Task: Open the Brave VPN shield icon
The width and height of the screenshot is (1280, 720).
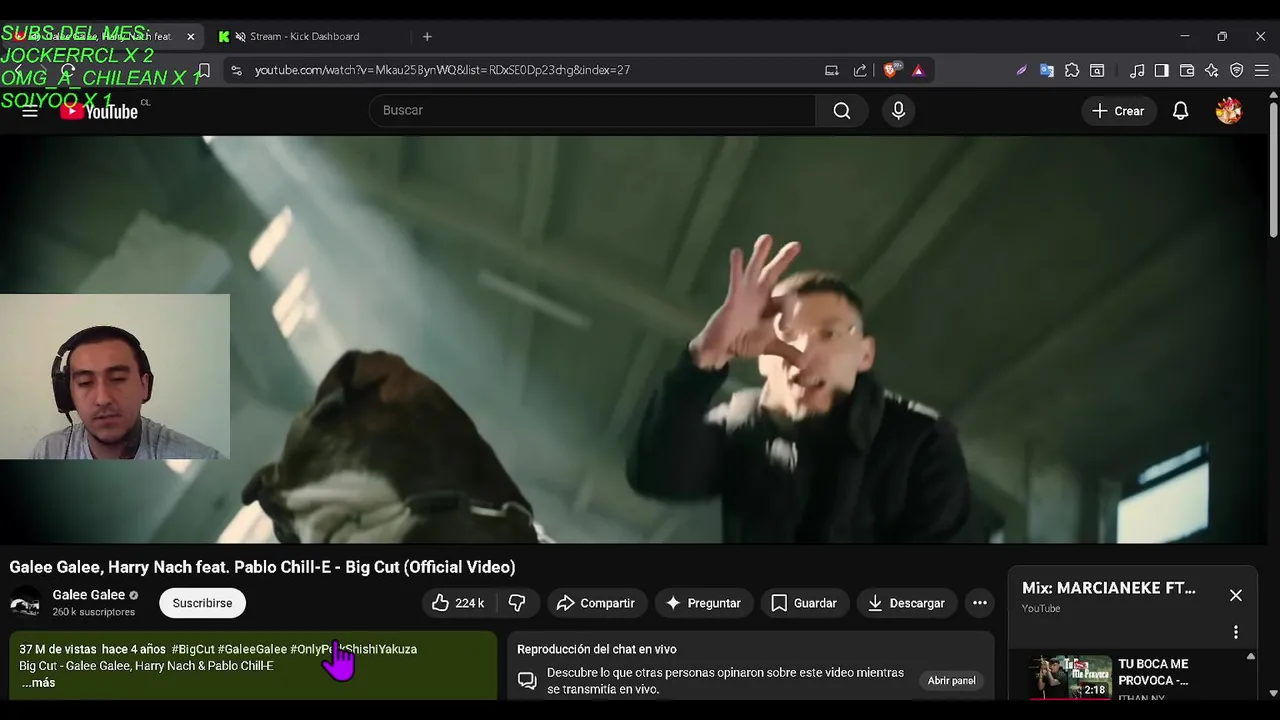Action: point(1237,70)
